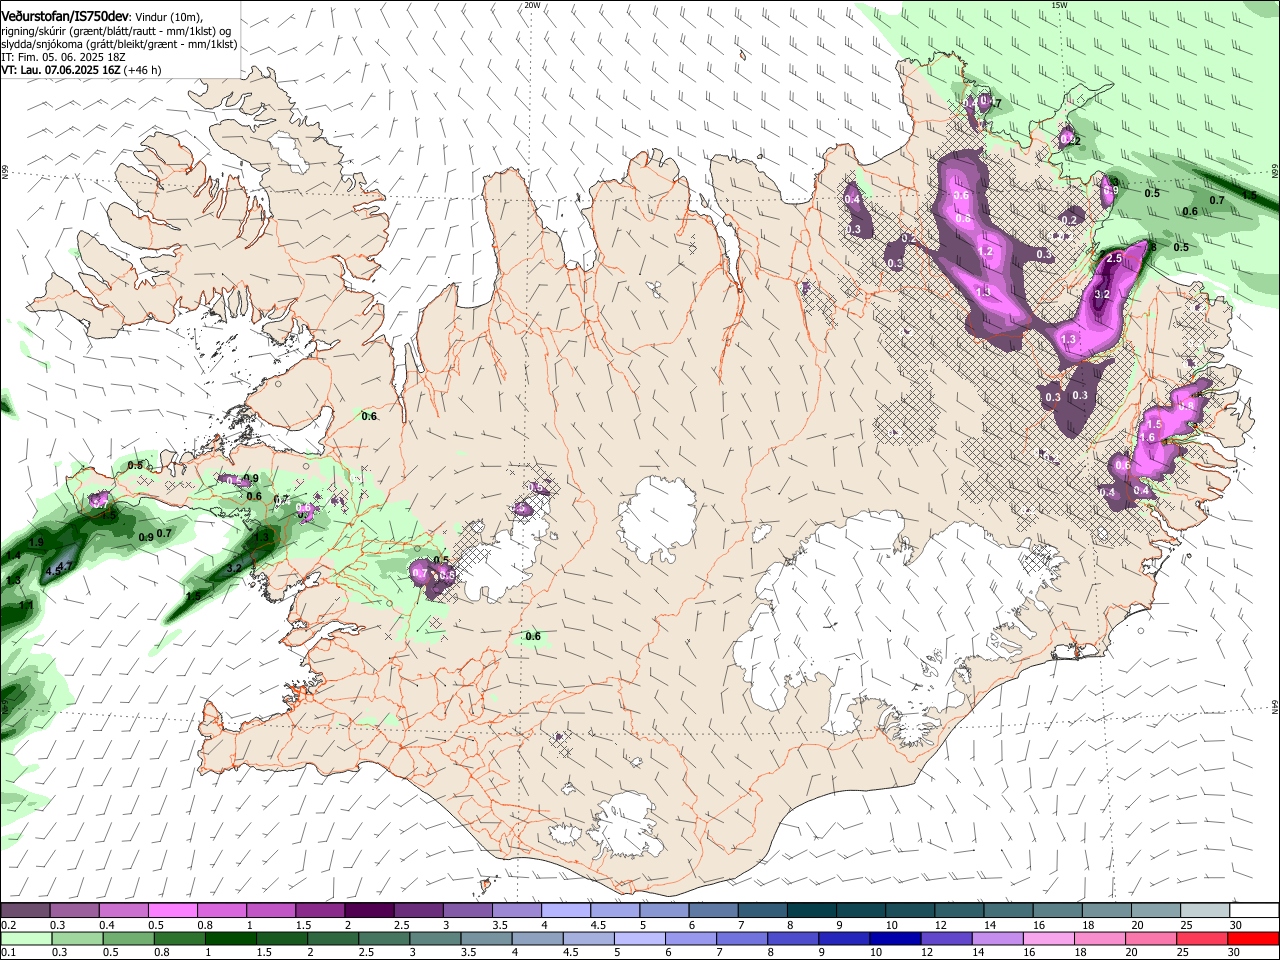Click the 'VT: Lau. 07.06.2025 16Z (+46 h)' line
The width and height of the screenshot is (1280, 960).
coord(81,70)
